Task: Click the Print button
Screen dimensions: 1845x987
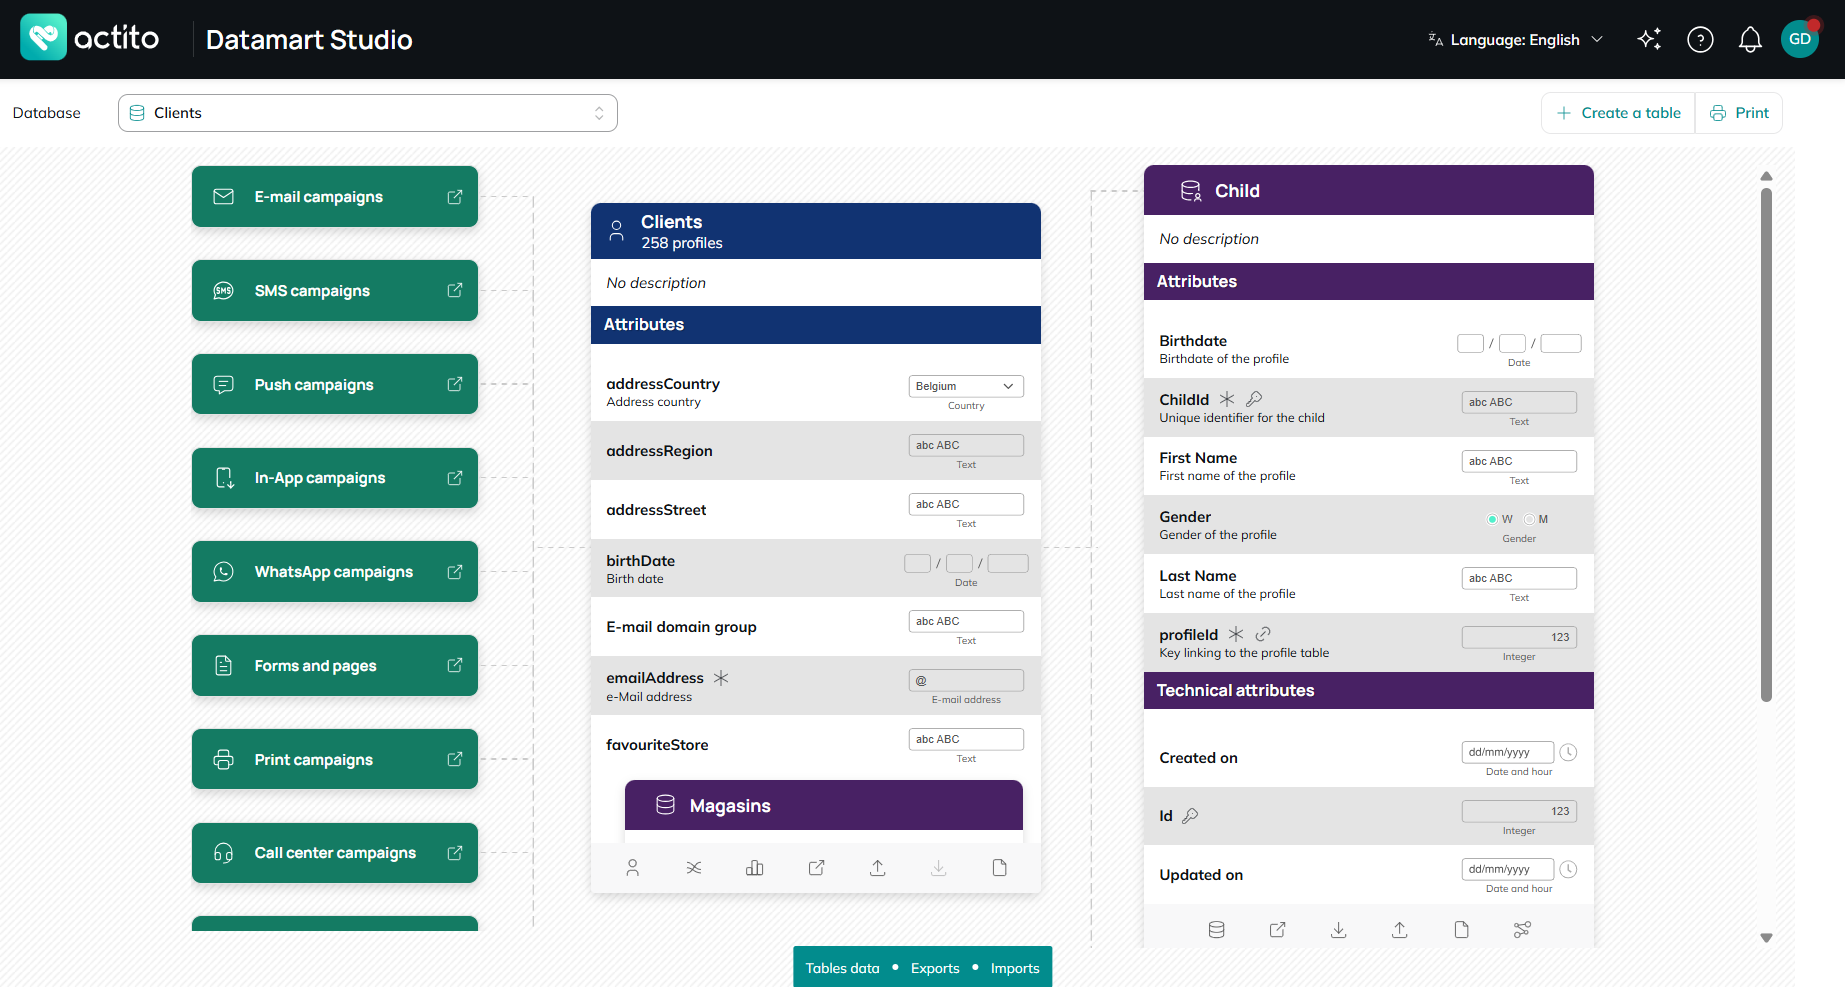Action: 1739,113
